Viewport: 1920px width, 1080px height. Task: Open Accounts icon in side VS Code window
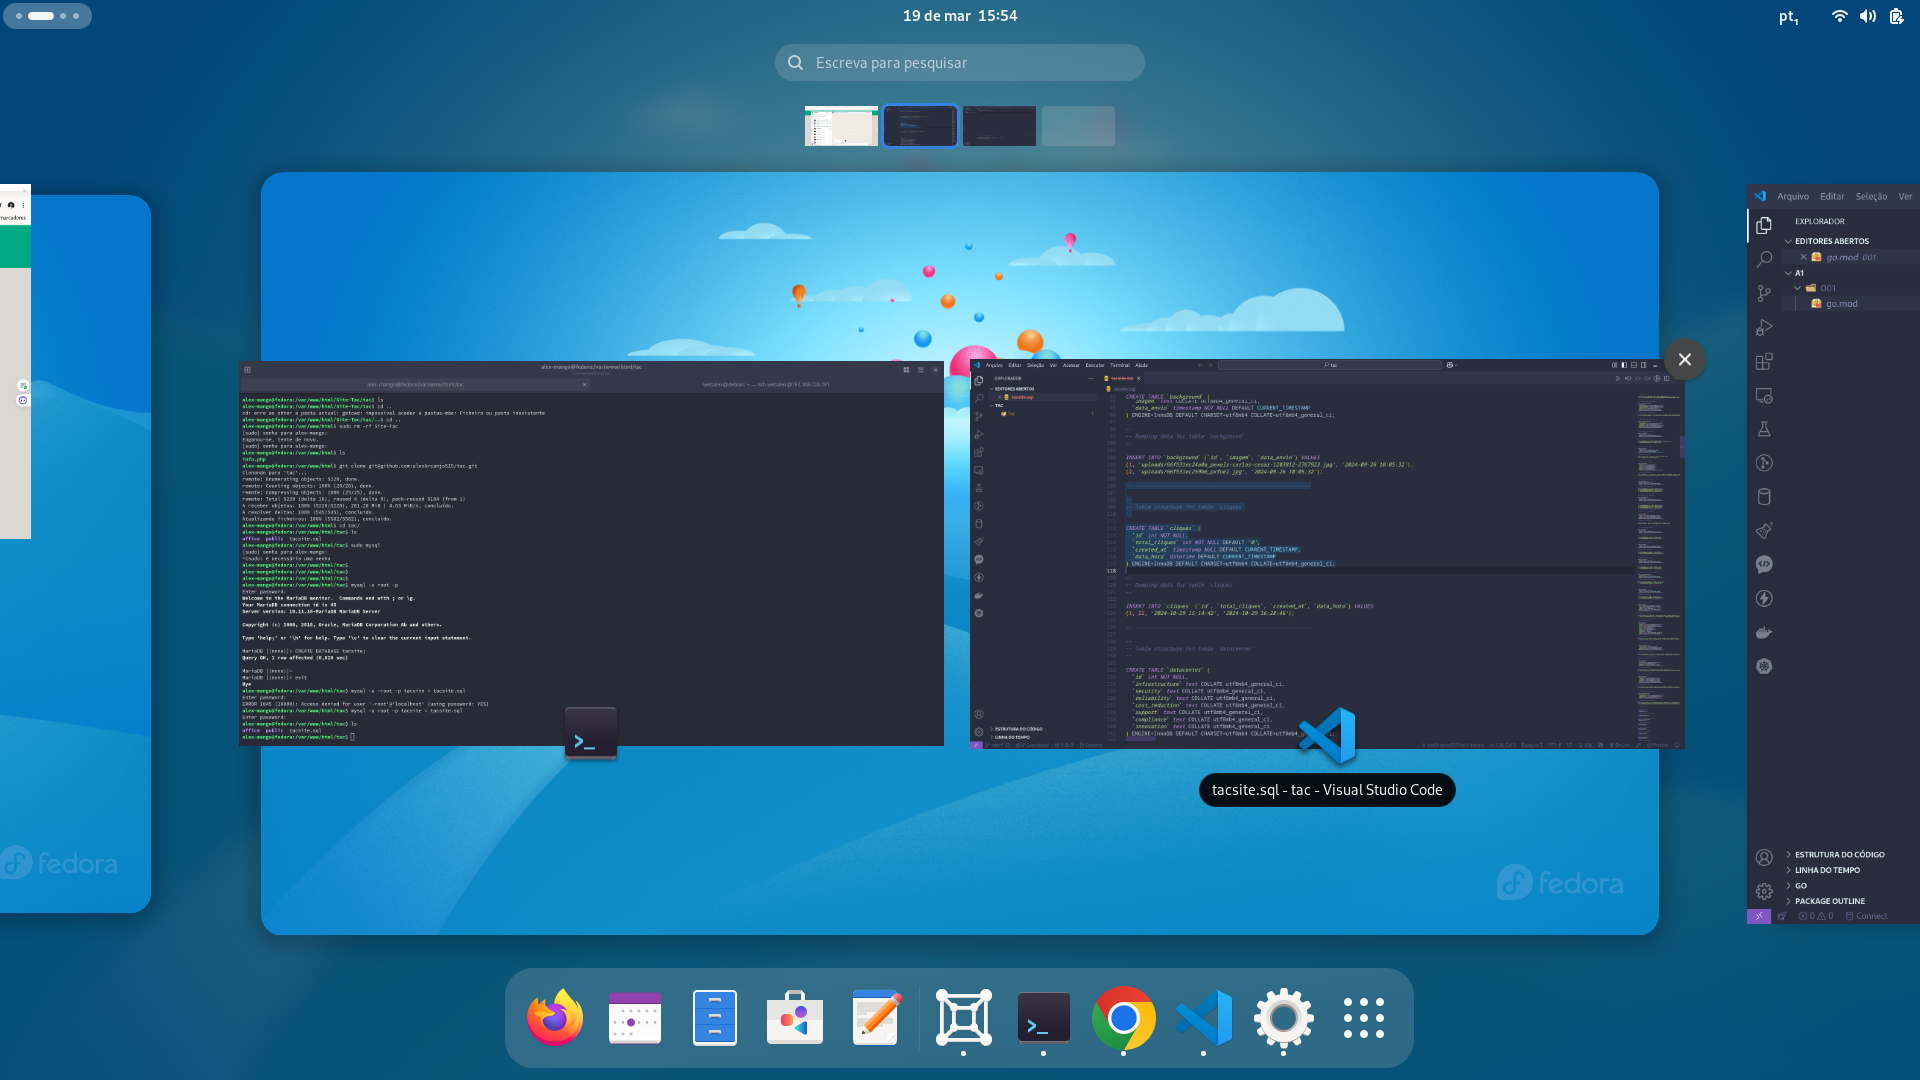[x=1764, y=857]
